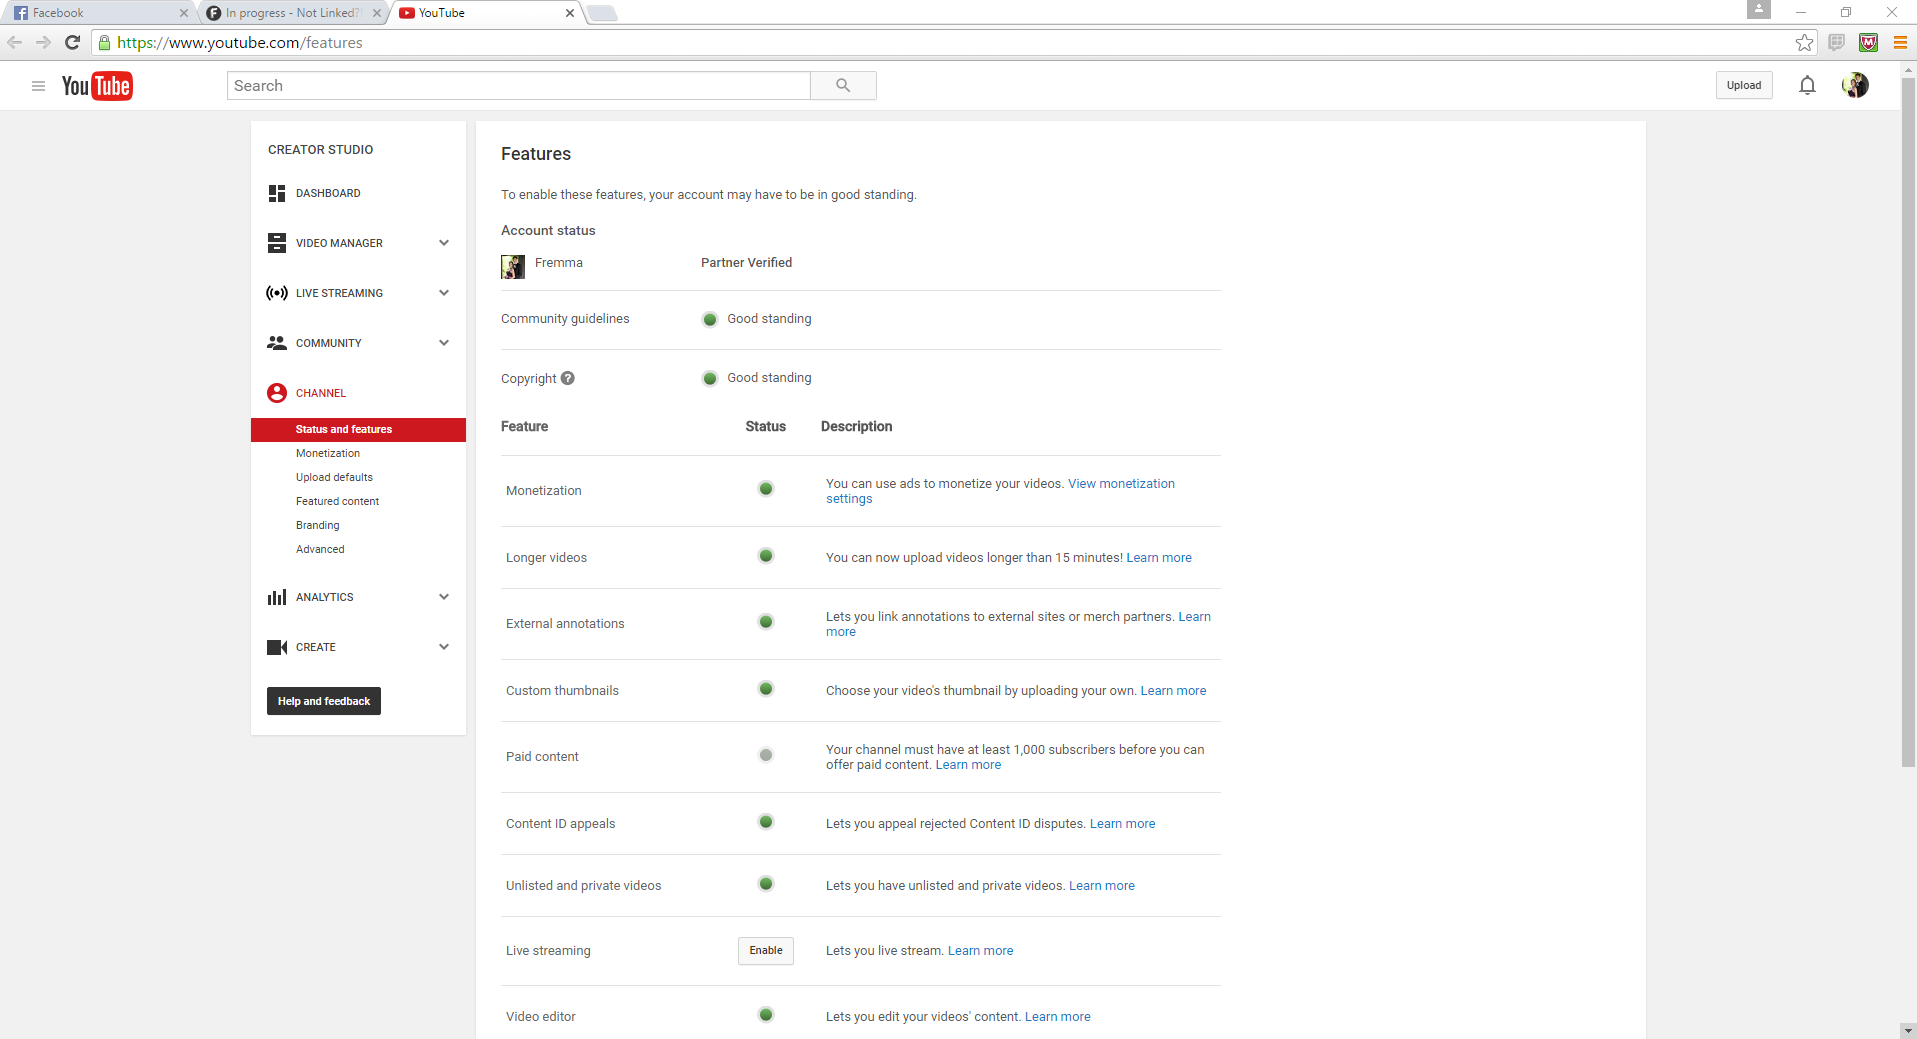Screen dimensions: 1917x1039
Task: Open the YouTube hamburger guide menu
Action: coord(38,86)
